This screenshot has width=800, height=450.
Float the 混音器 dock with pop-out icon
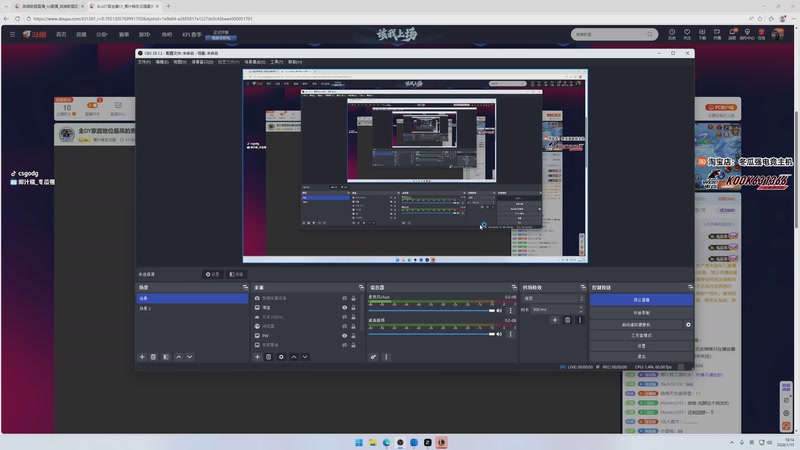click(x=514, y=287)
